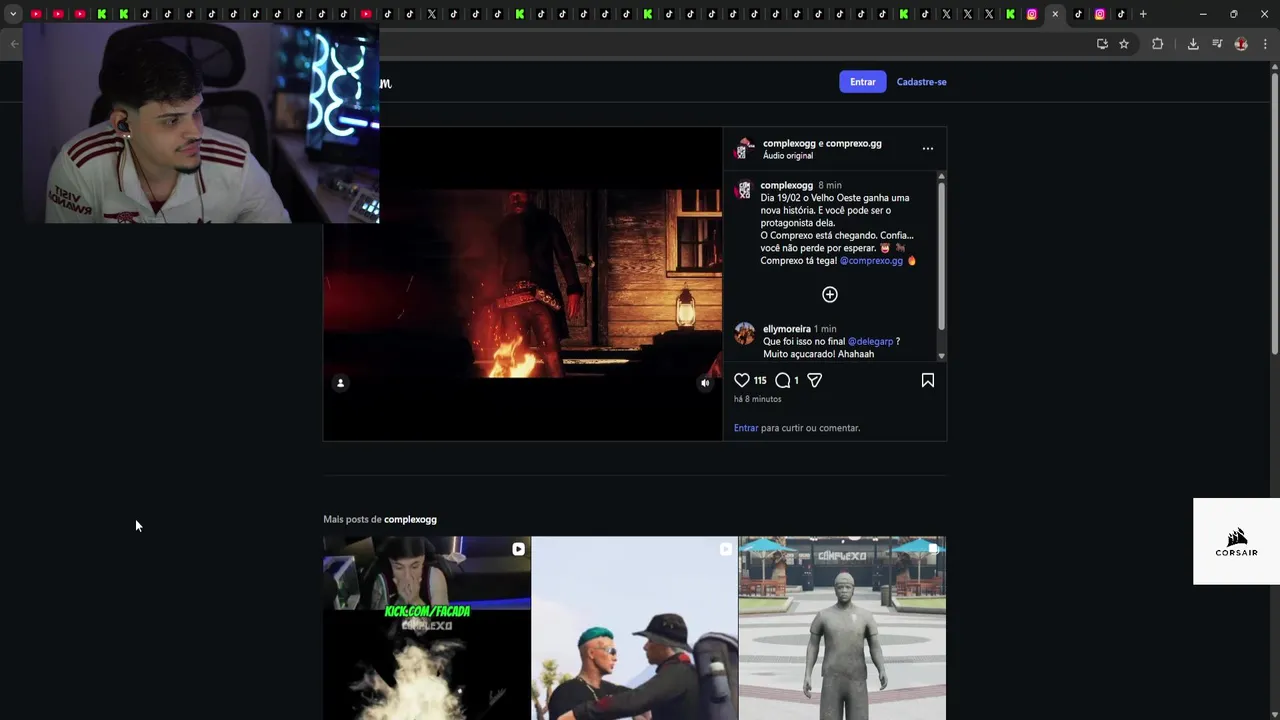Open the post's three-dot options menu
Image resolution: width=1280 pixels, height=720 pixels.
tap(927, 149)
